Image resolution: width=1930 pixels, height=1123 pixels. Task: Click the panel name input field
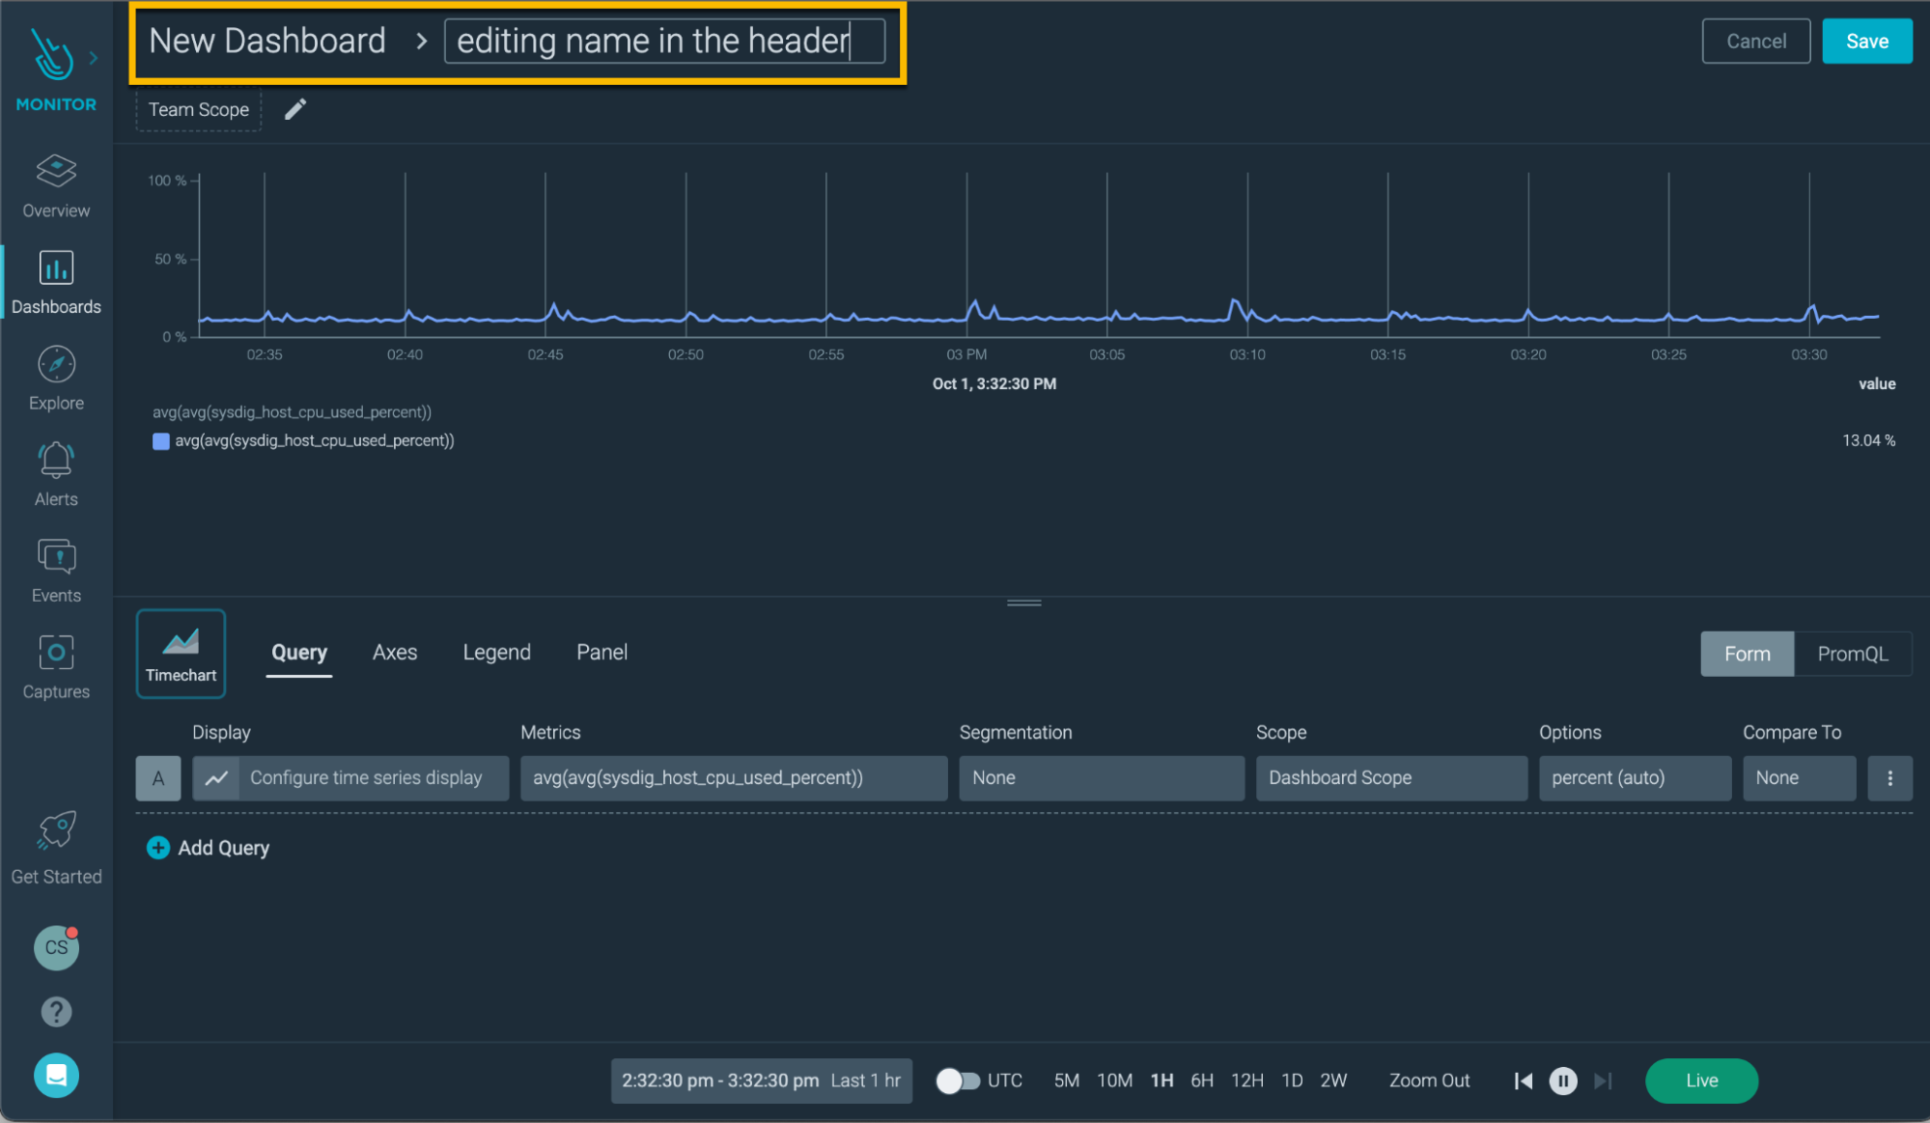(x=663, y=41)
